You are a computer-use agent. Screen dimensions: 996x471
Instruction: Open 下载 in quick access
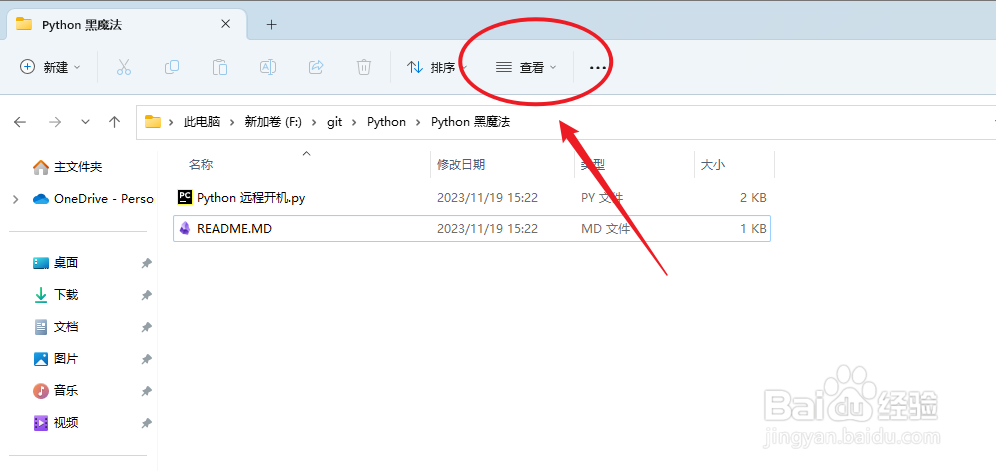click(x=66, y=295)
